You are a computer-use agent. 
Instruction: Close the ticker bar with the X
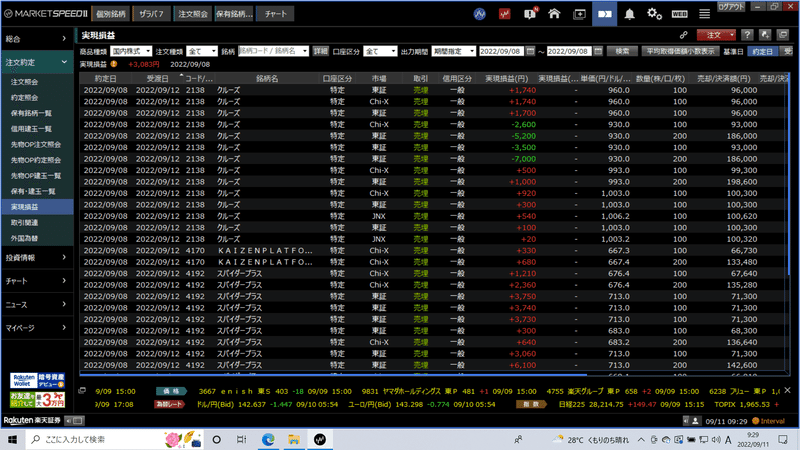787,390
